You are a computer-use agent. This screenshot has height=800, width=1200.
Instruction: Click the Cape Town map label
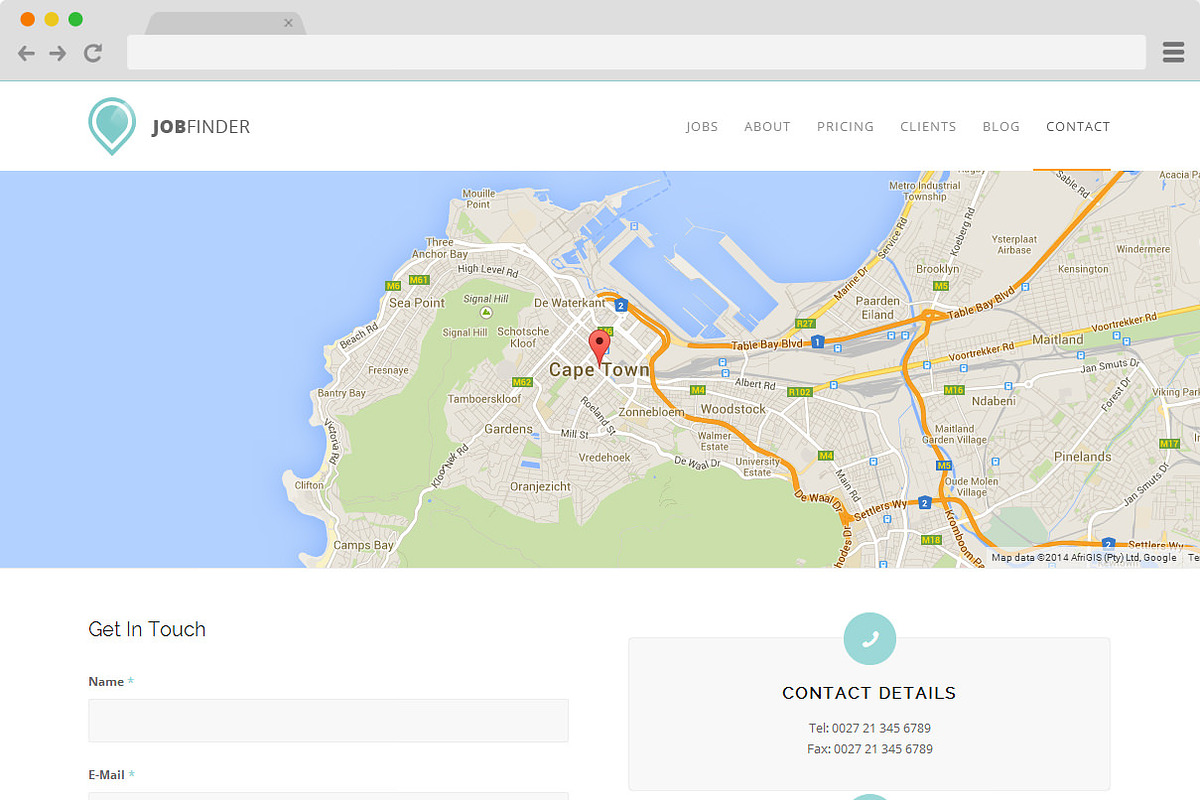point(599,370)
